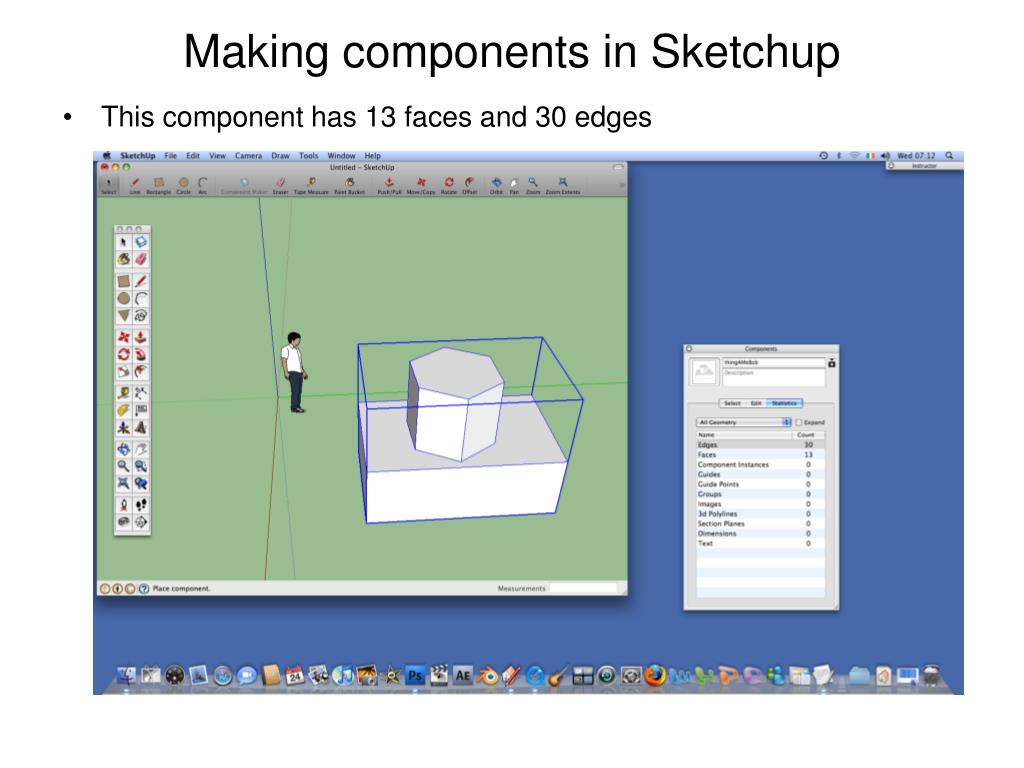The height and width of the screenshot is (768, 1024).
Task: Open Spotlight search in menu bar
Action: click(950, 156)
